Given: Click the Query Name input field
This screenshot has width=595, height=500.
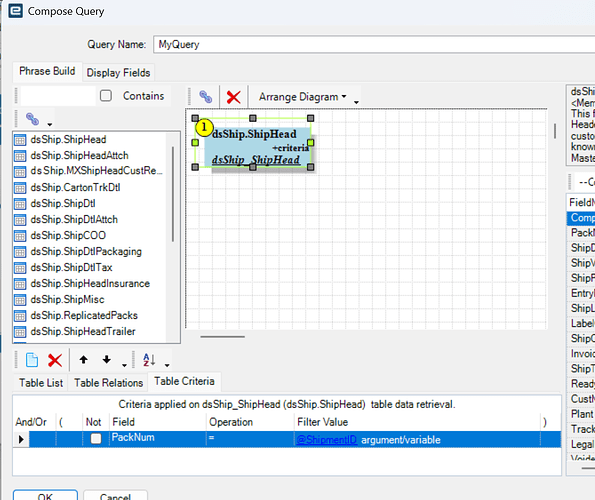Looking at the screenshot, I should click(x=374, y=44).
